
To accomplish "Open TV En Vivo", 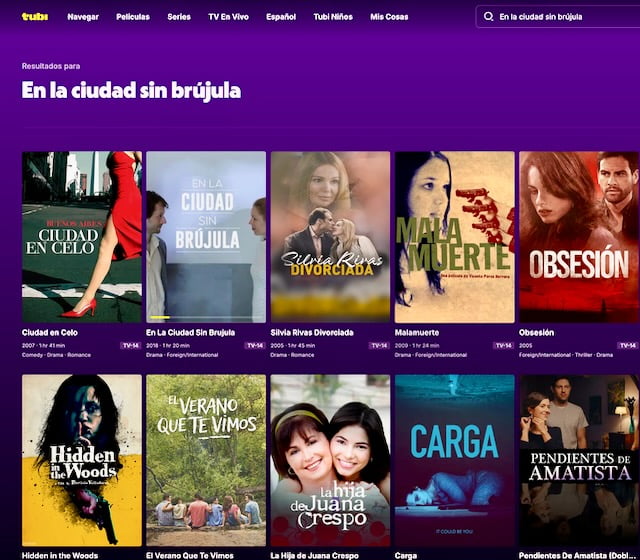I will coord(228,17).
